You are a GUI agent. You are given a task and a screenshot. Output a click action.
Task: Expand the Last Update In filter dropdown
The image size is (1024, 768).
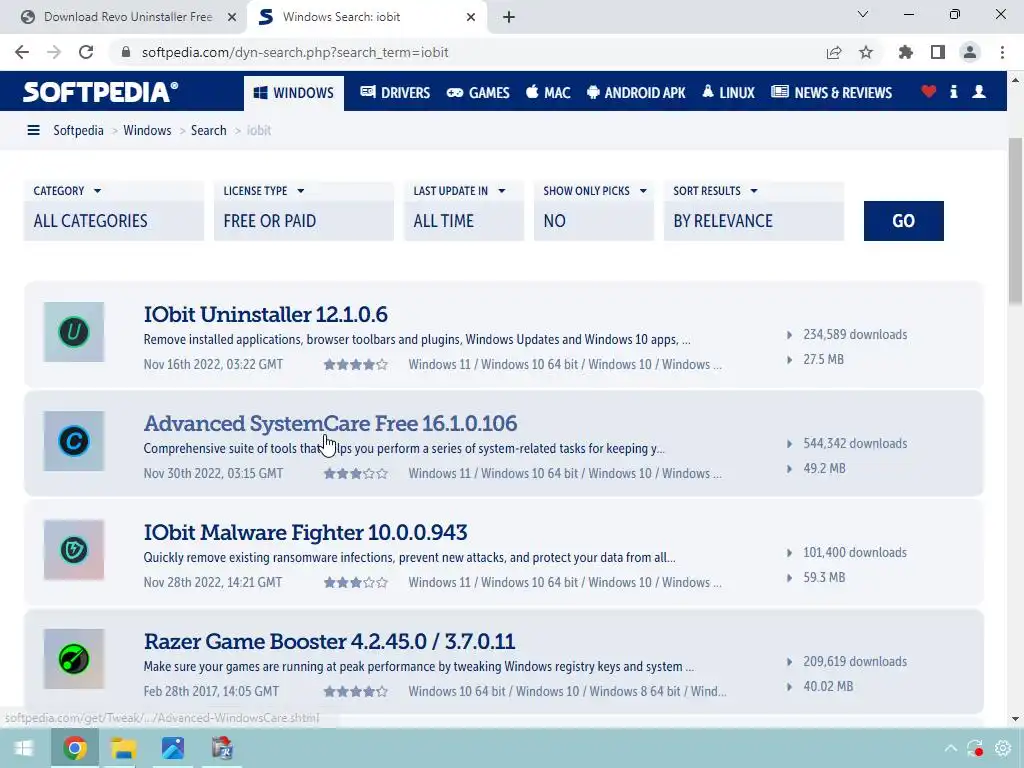(x=464, y=211)
